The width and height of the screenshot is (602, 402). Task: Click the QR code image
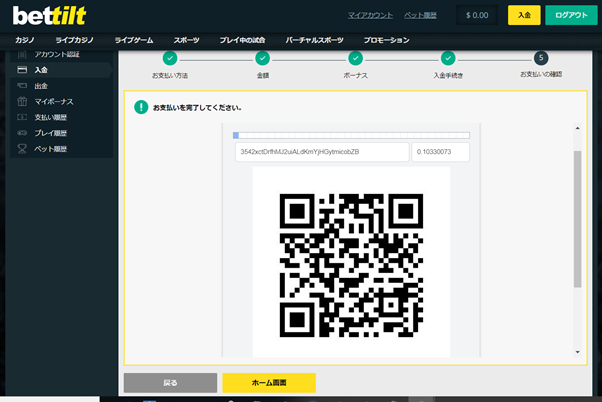(x=351, y=265)
